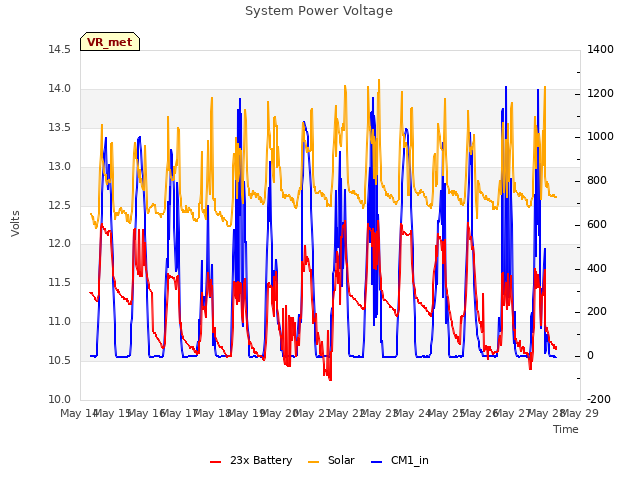Click the 14.0 left axis tick label
The image size is (640, 480).
coord(59,89)
